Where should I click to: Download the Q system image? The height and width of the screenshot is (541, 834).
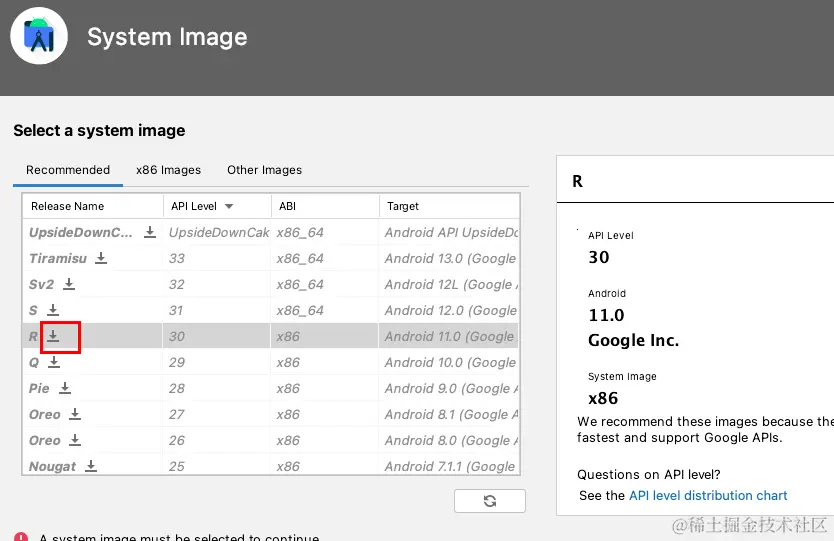pyautogui.click(x=54, y=362)
